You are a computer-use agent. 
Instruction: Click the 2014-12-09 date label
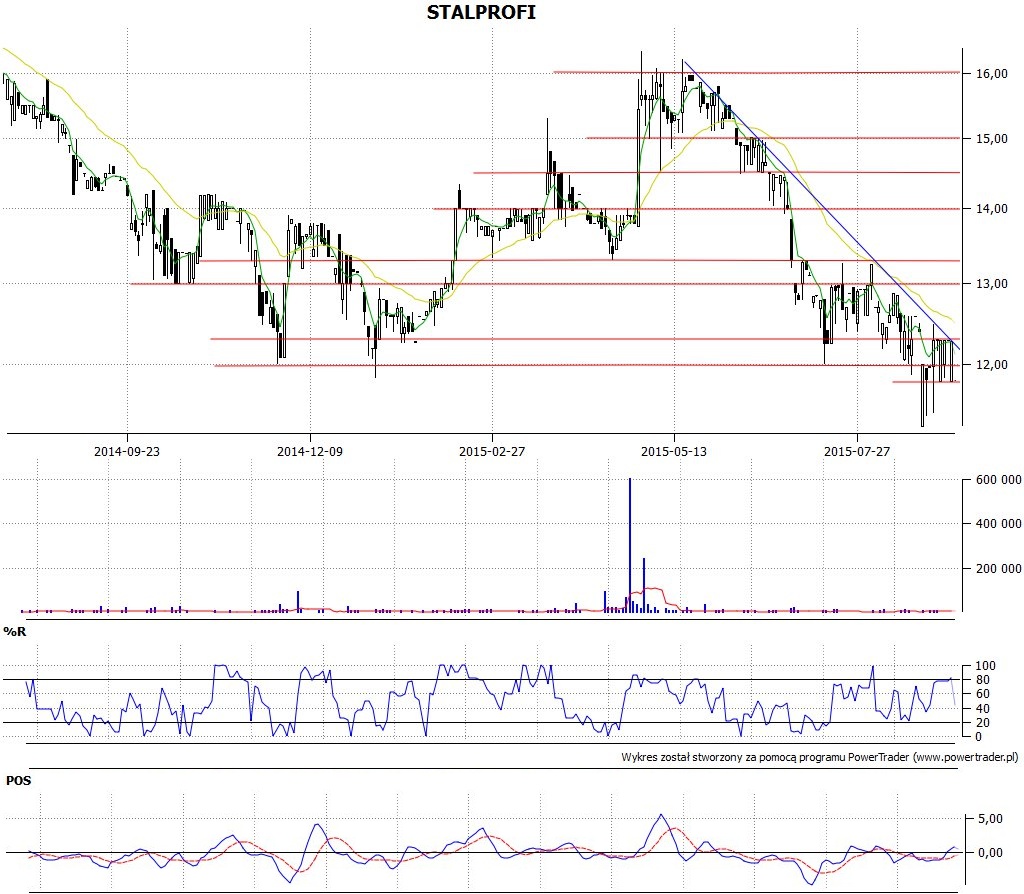tap(310, 451)
